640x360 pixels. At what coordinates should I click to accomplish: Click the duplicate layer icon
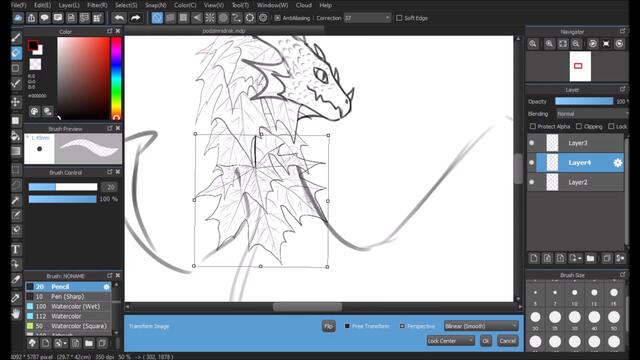coord(607,258)
